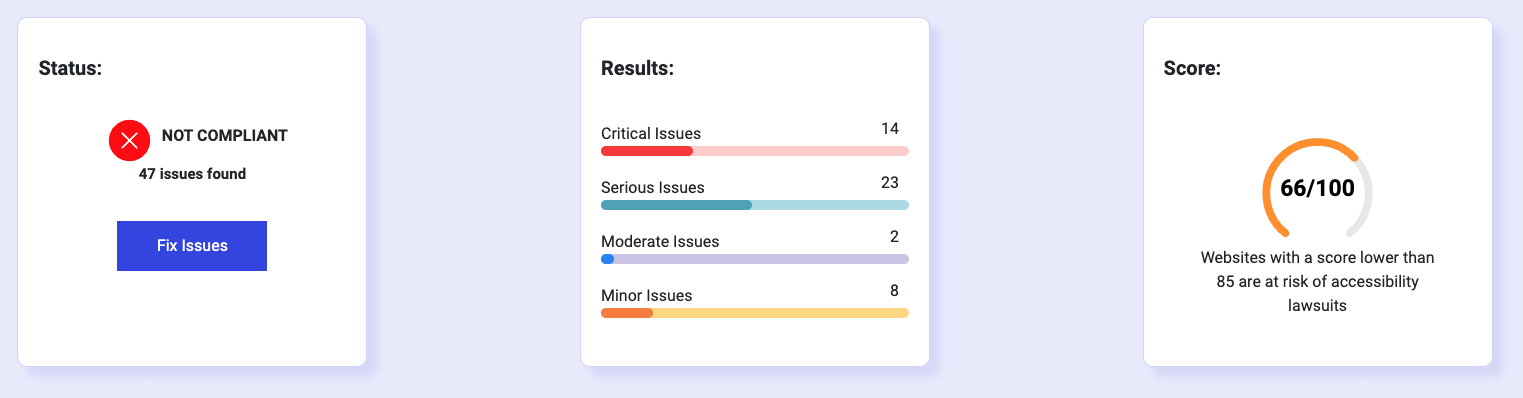Click the Status heading
Viewport: 1523px width, 398px height.
click(71, 69)
